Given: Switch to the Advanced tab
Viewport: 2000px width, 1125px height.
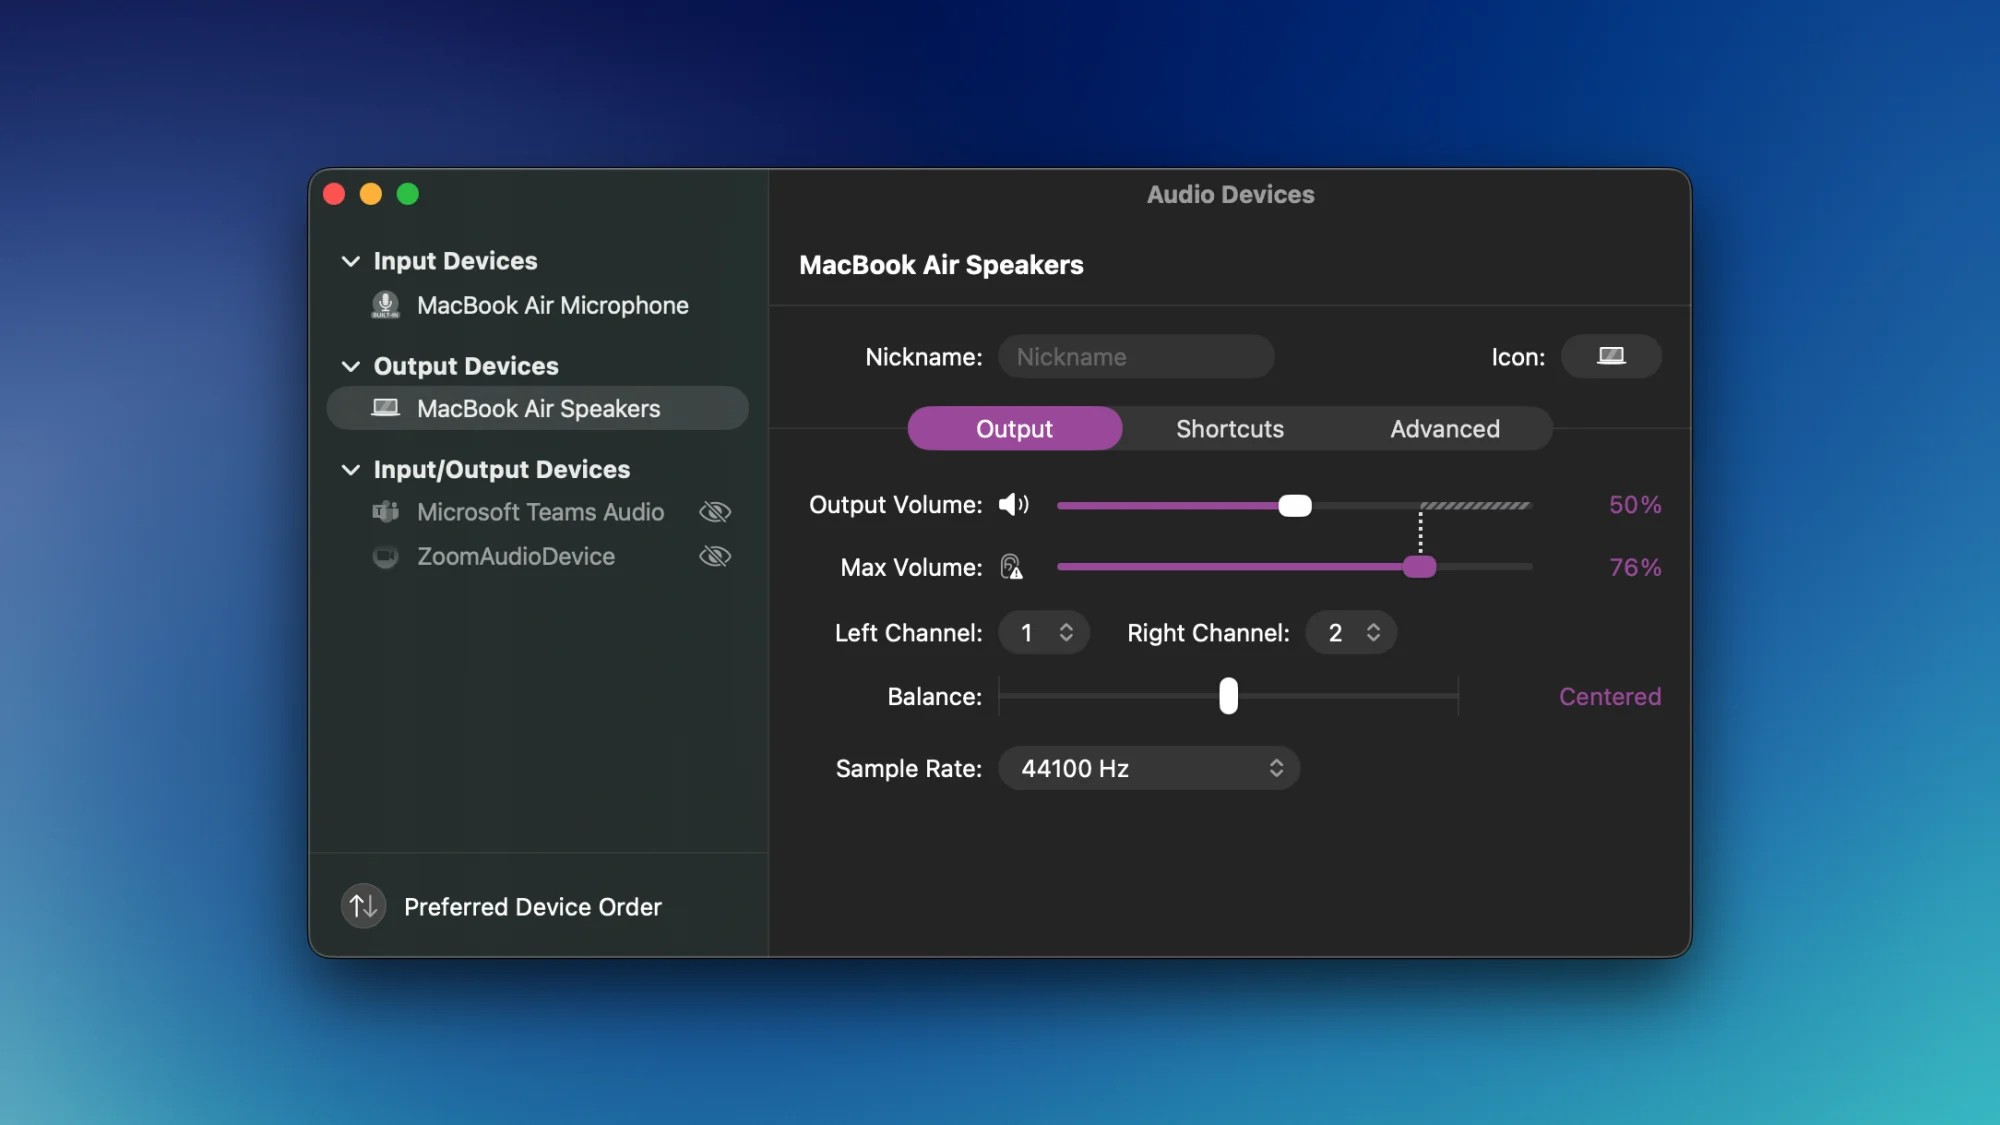Looking at the screenshot, I should (x=1444, y=428).
